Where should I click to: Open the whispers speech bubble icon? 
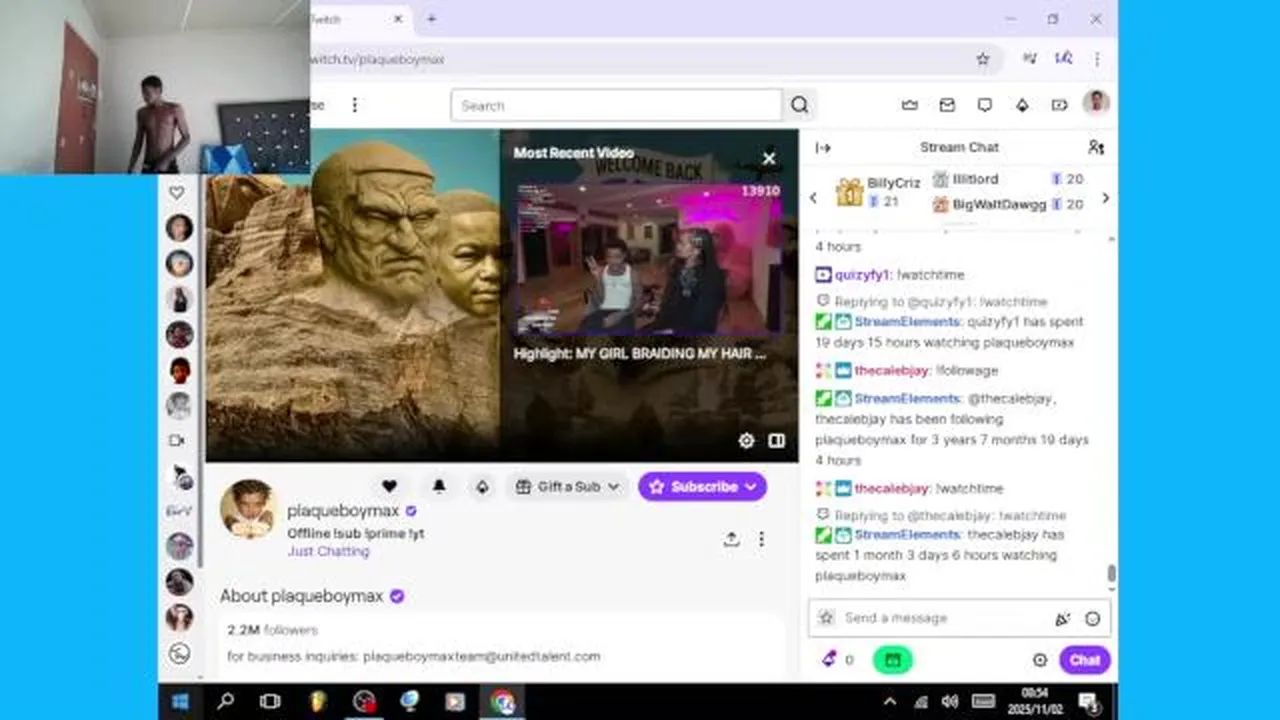click(x=985, y=105)
